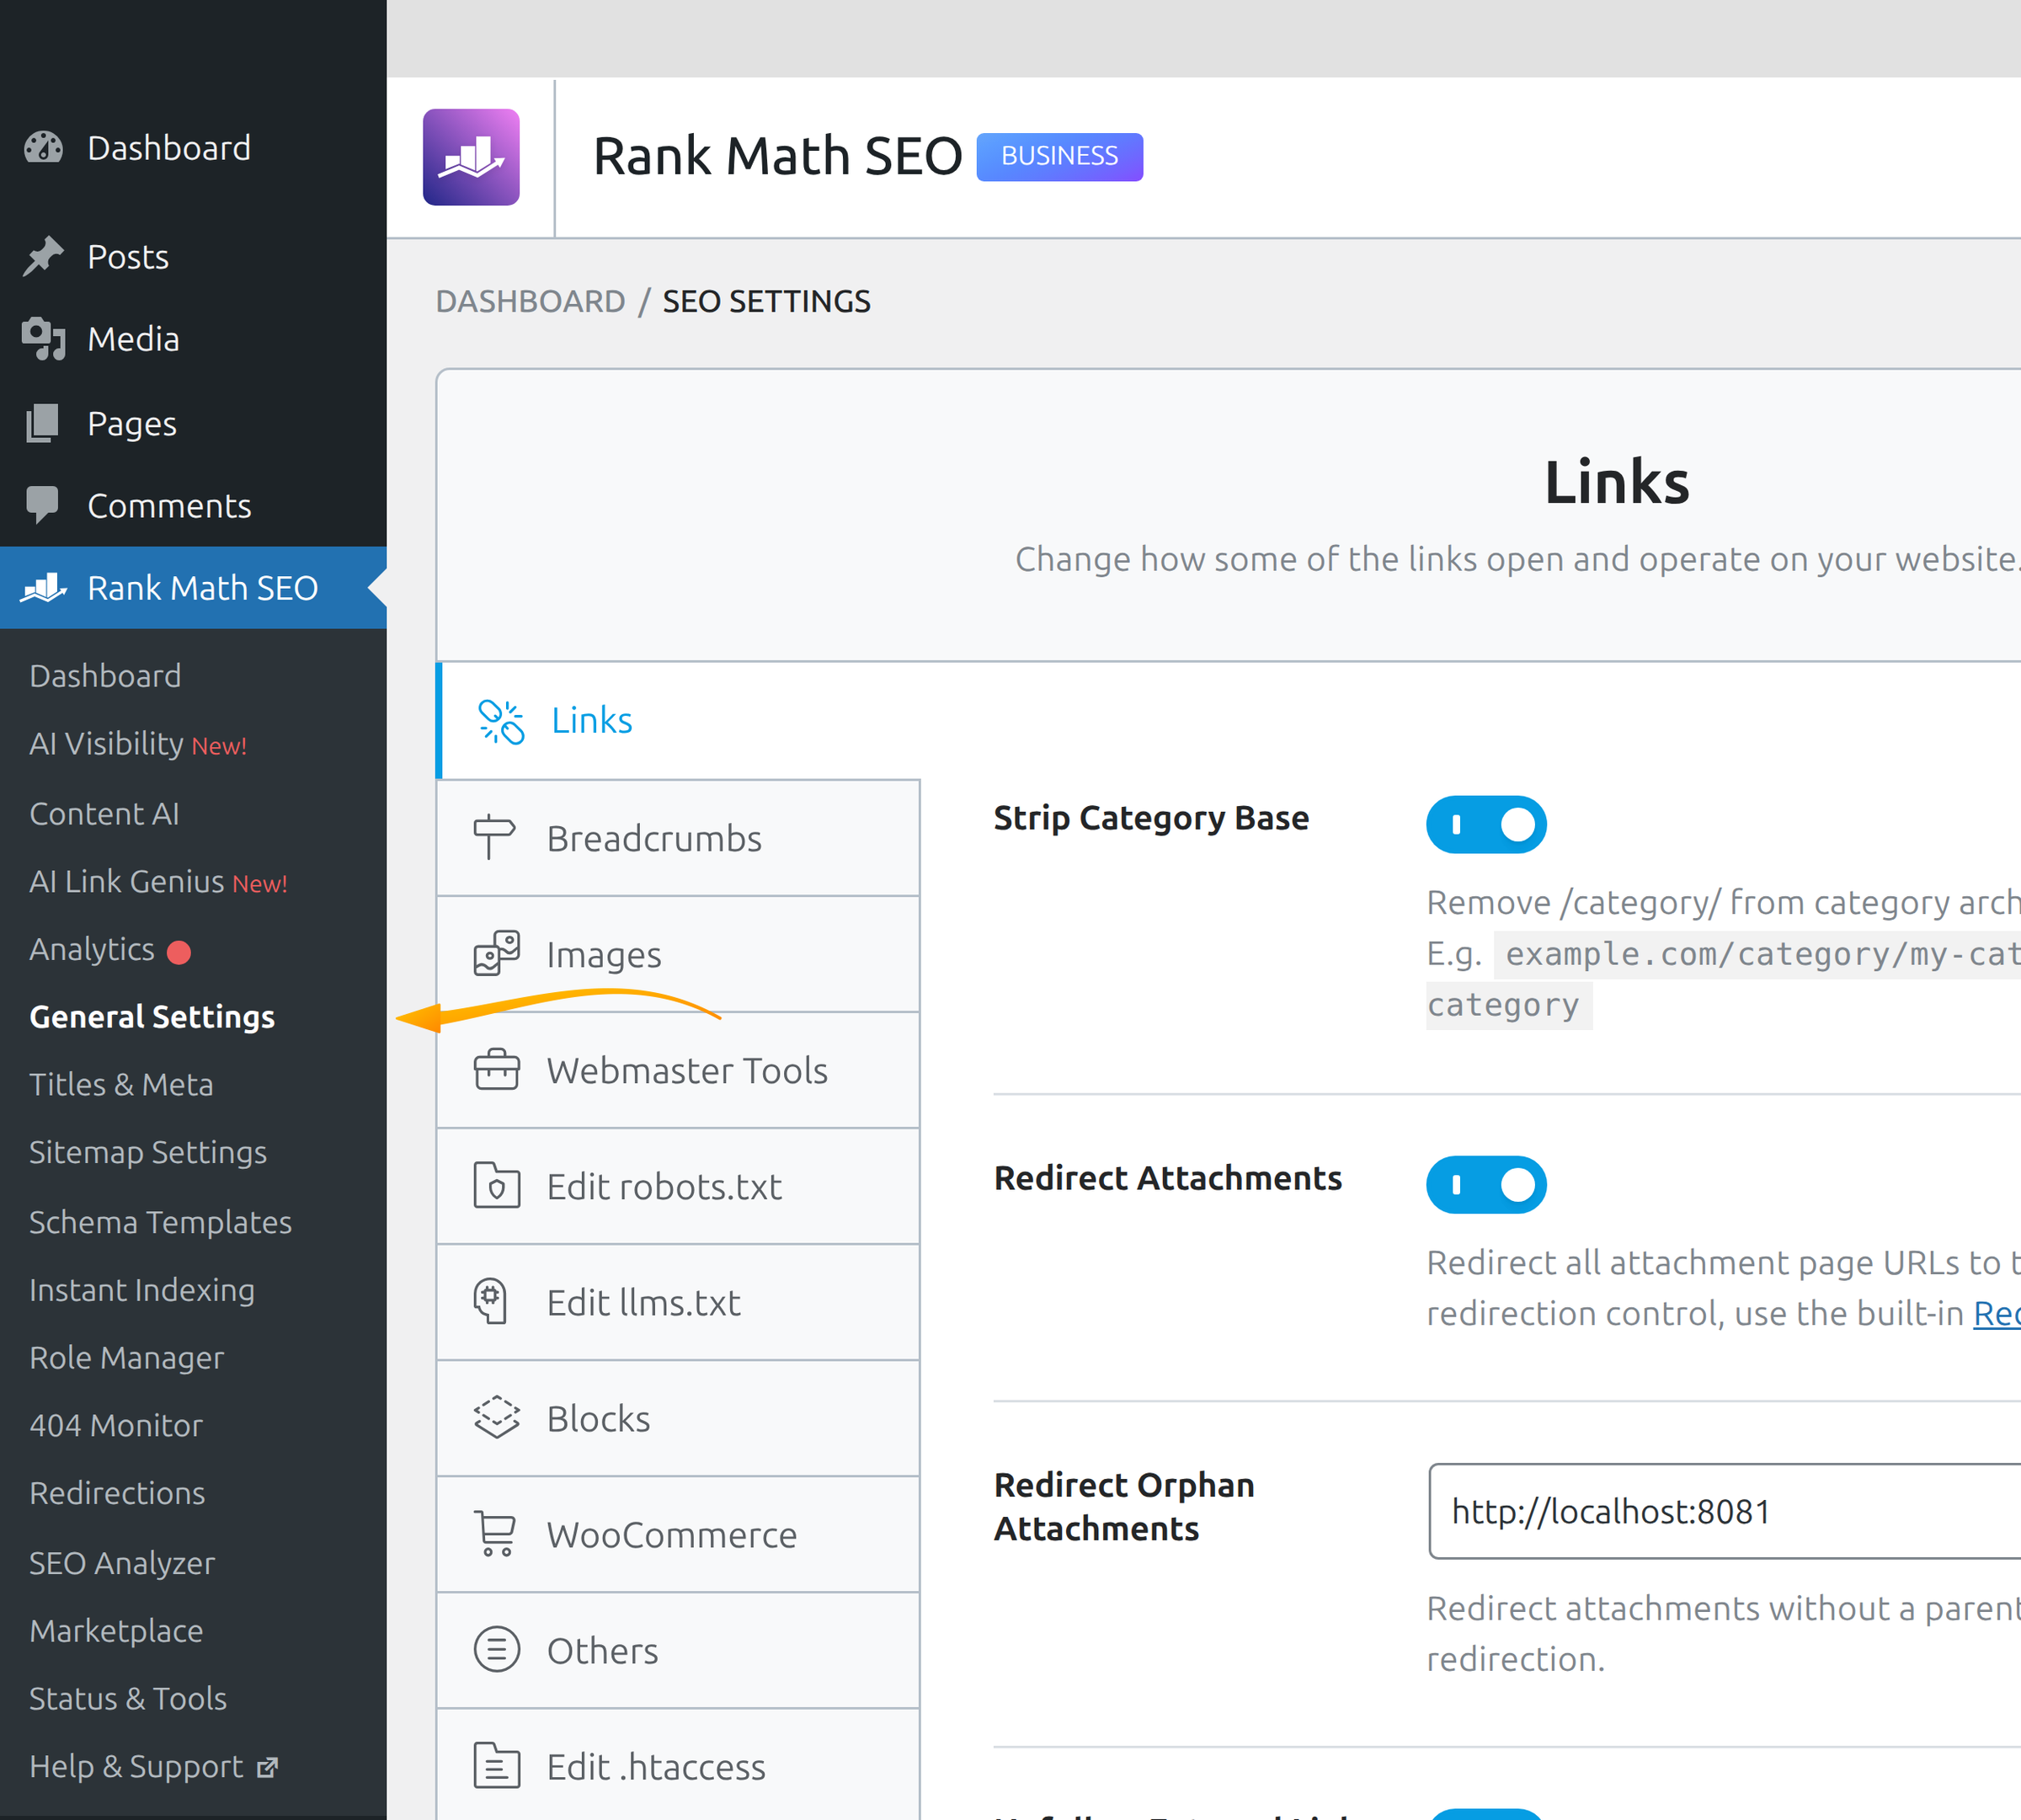Open Schema Templates submenu item
Screen dimensions: 2021x1820
[160, 1222]
